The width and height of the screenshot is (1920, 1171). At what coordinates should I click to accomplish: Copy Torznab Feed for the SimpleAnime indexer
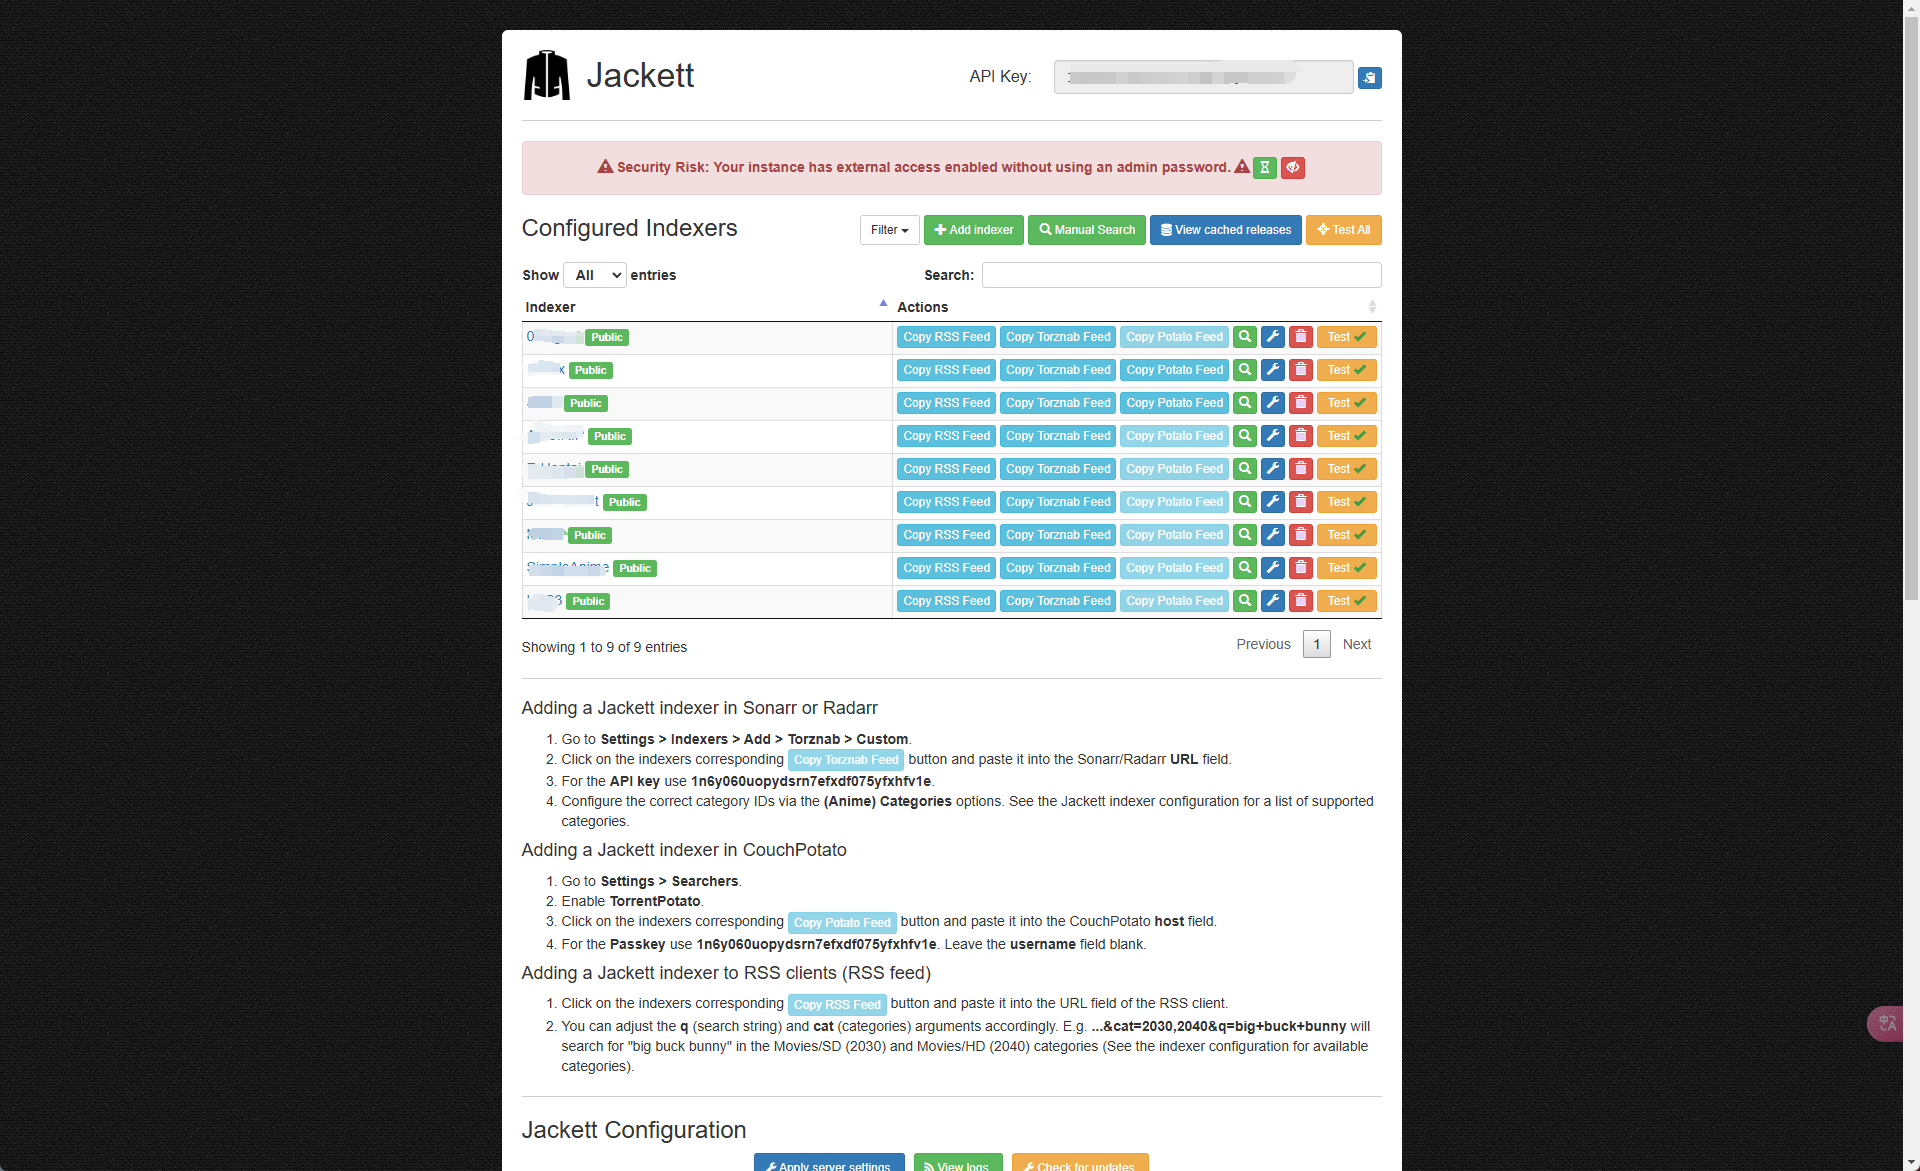[x=1058, y=568]
